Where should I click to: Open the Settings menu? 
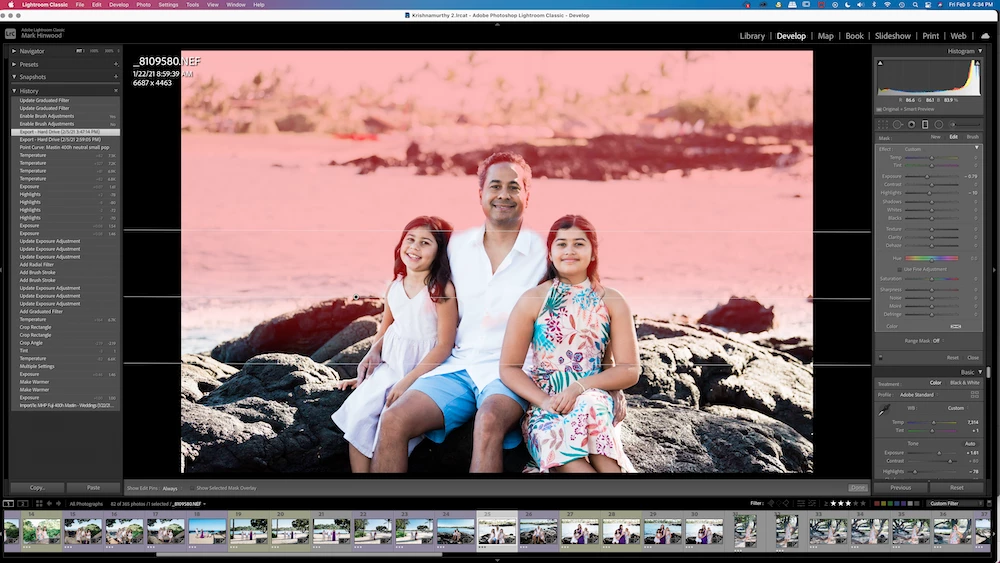tap(168, 4)
